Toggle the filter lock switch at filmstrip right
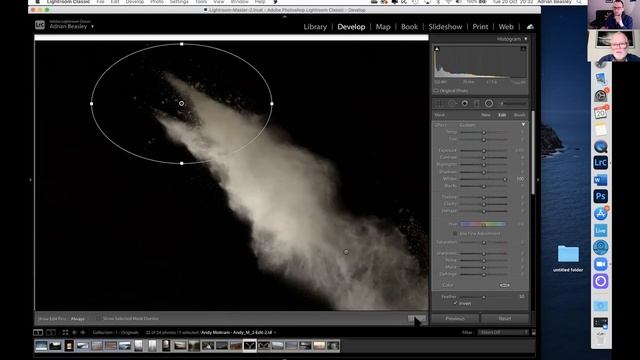 [533, 333]
